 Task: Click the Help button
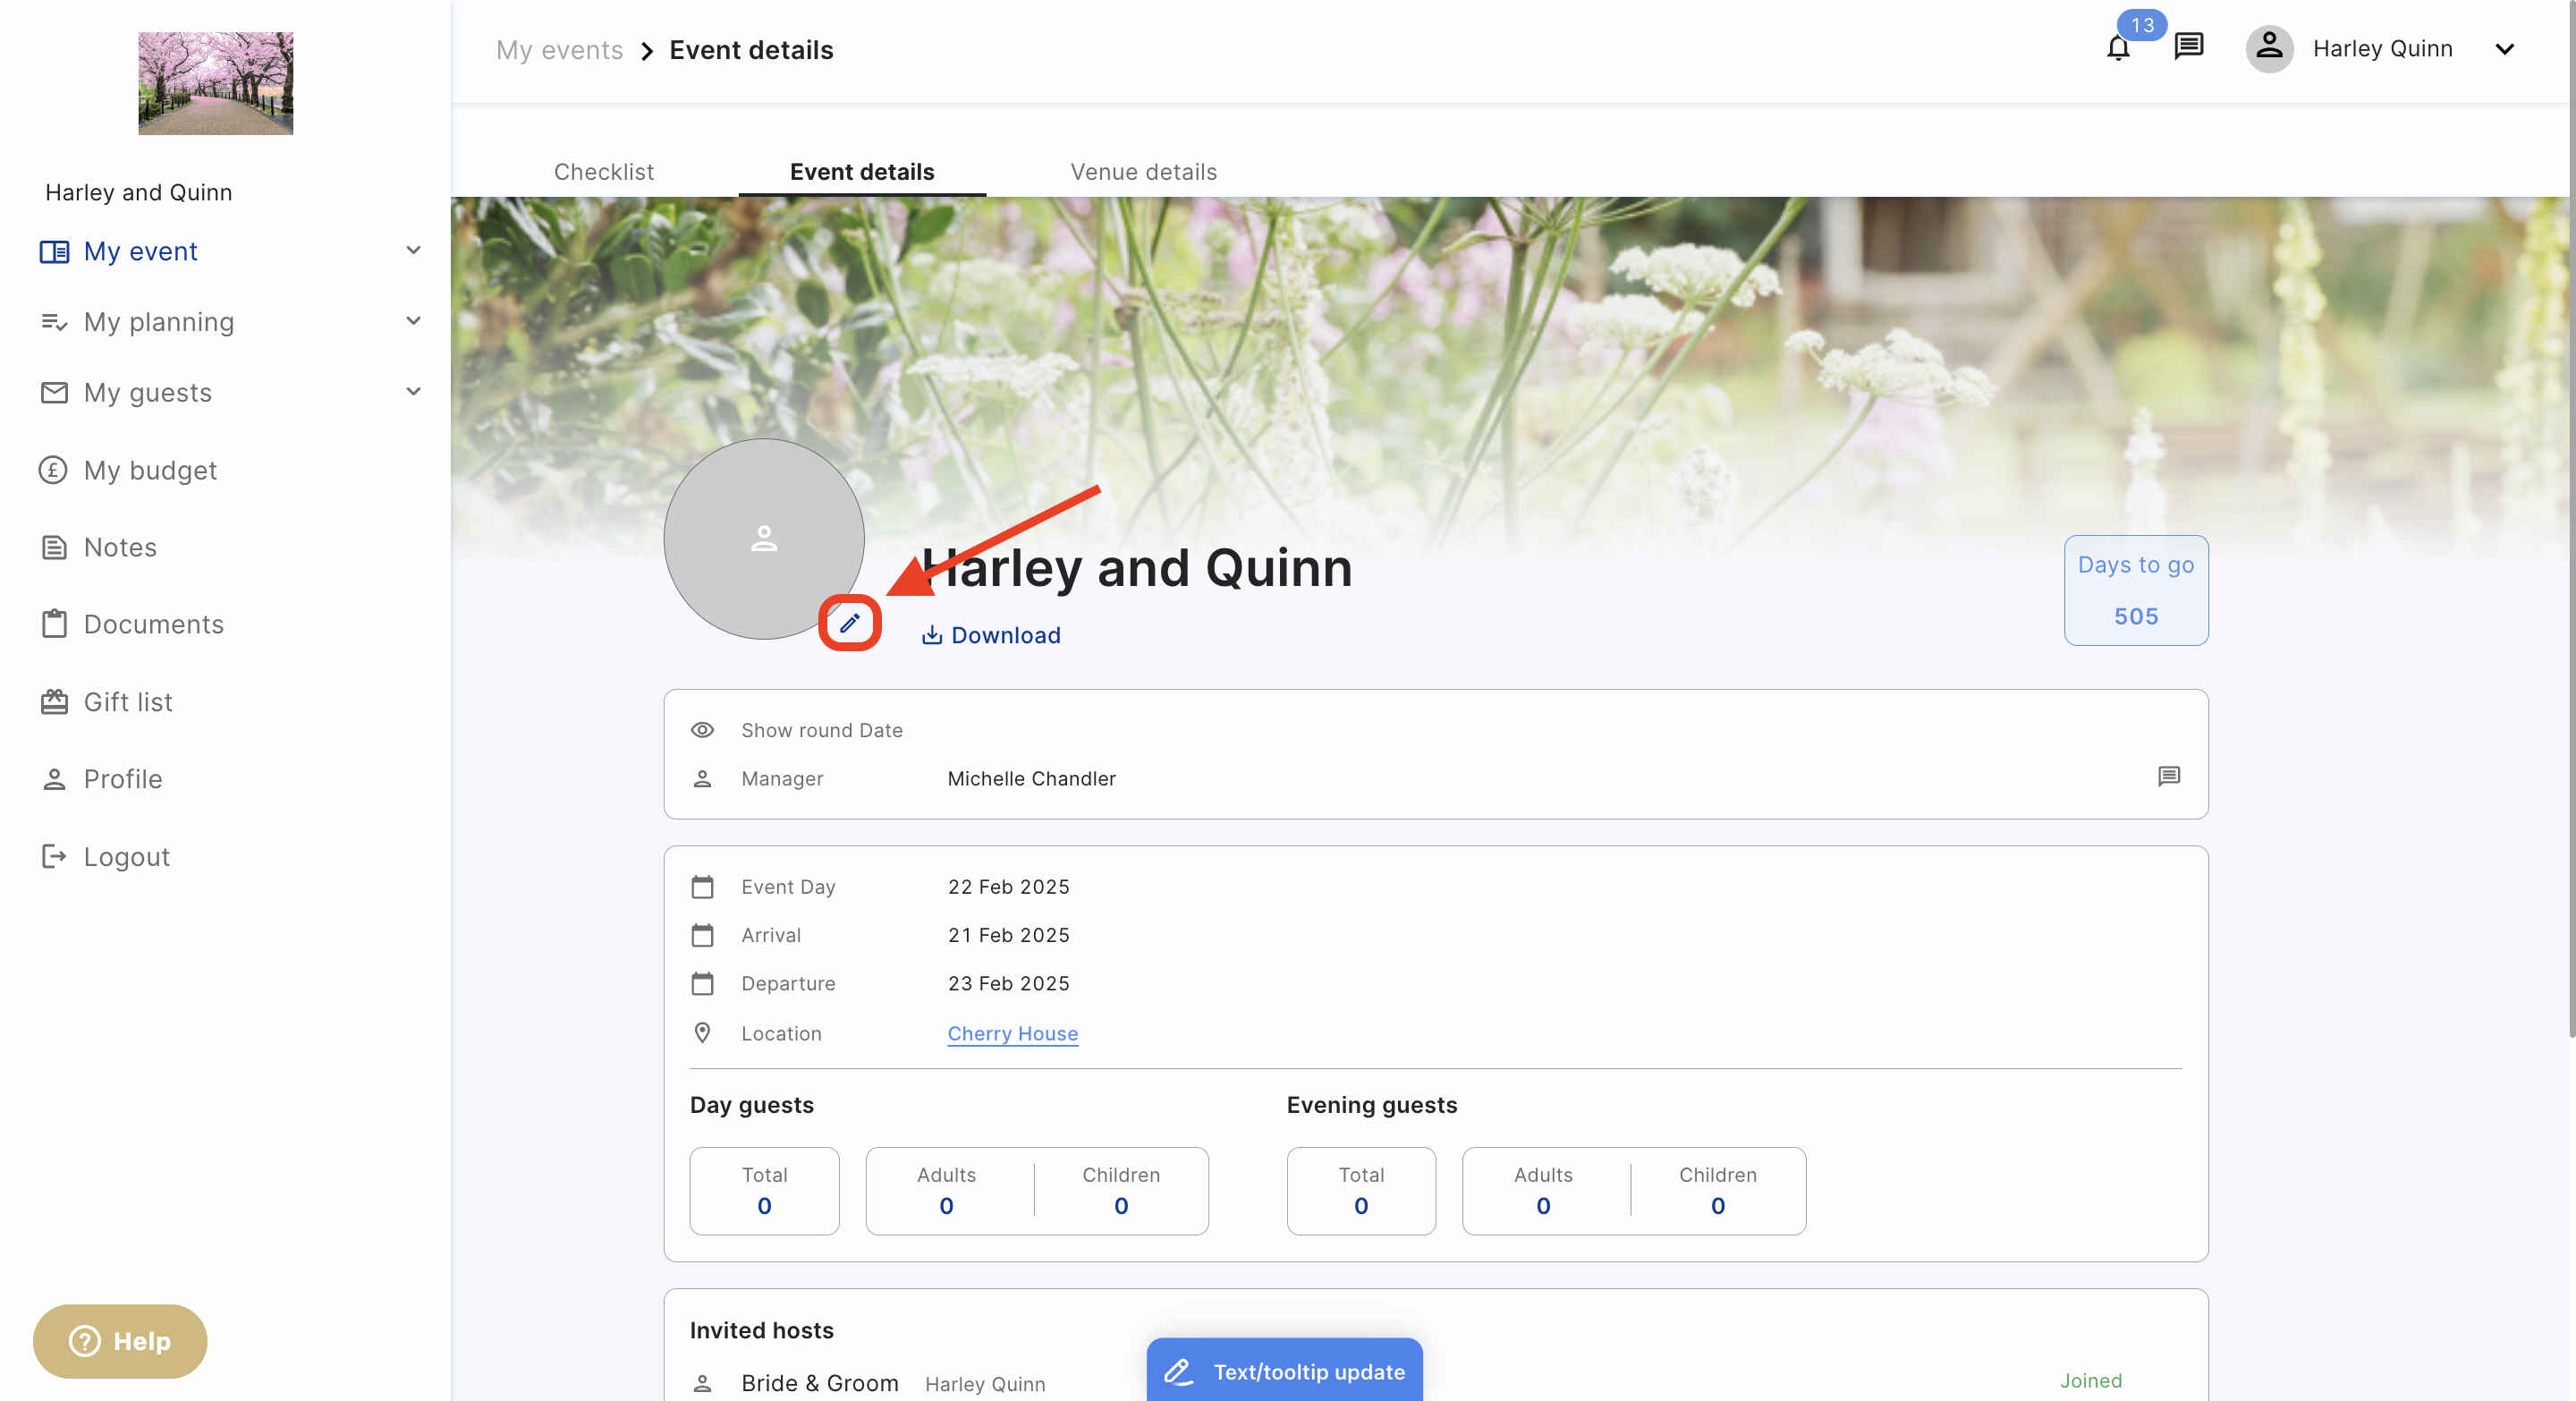tap(120, 1340)
